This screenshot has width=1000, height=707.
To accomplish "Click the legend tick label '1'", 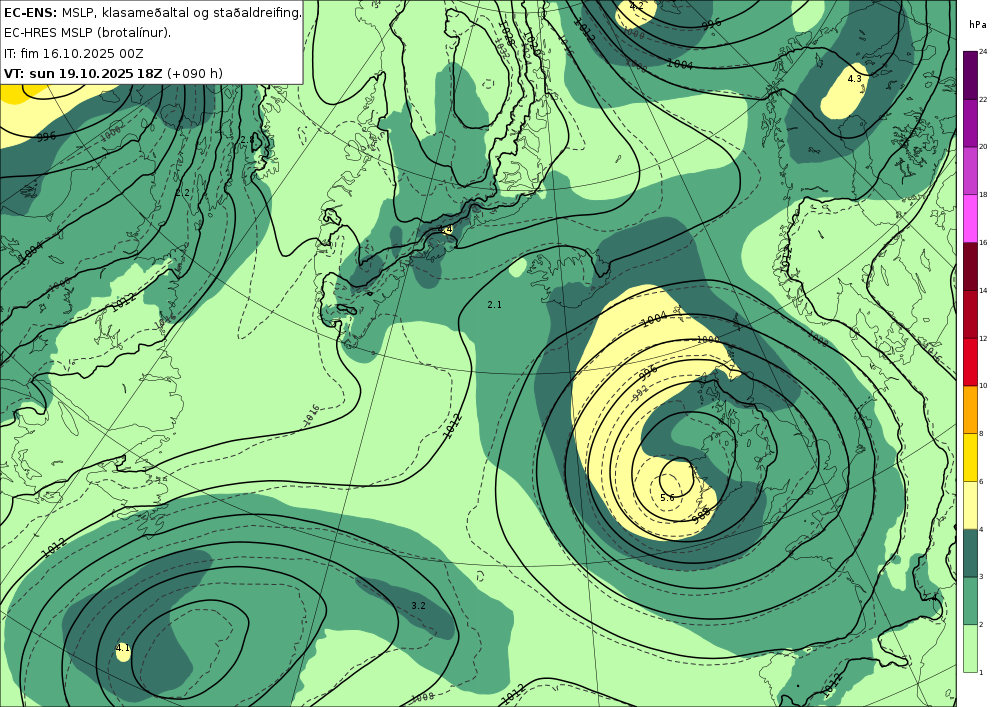I will point(981,672).
